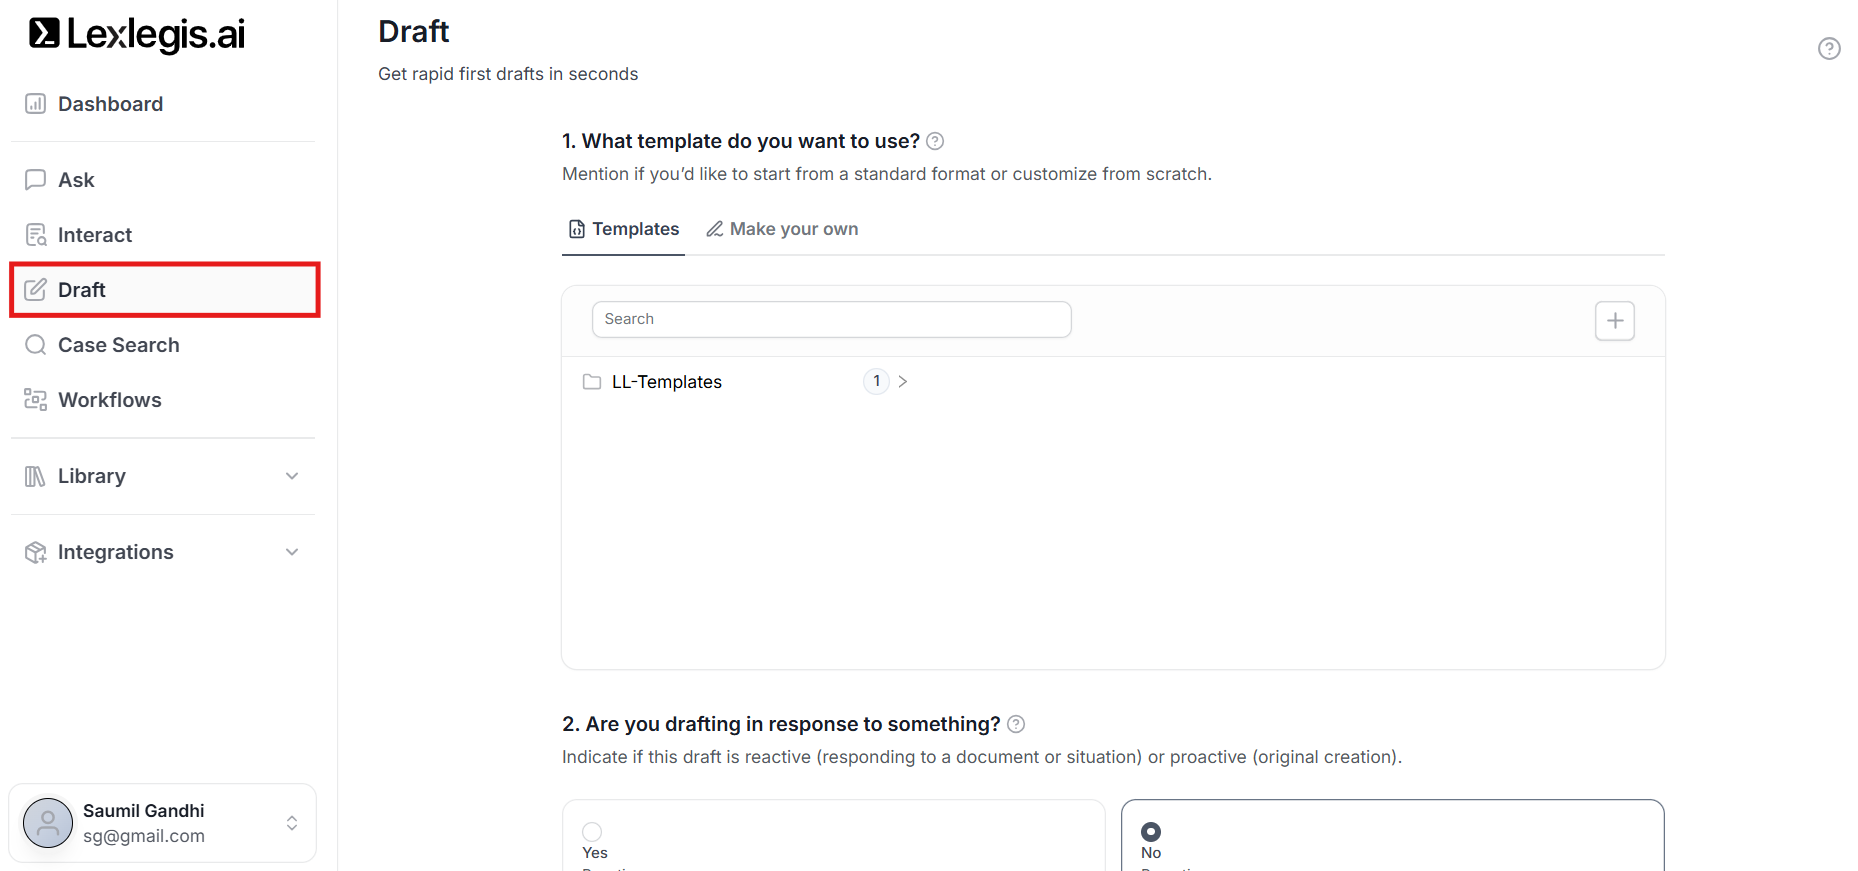Click the template Search field

click(831, 319)
